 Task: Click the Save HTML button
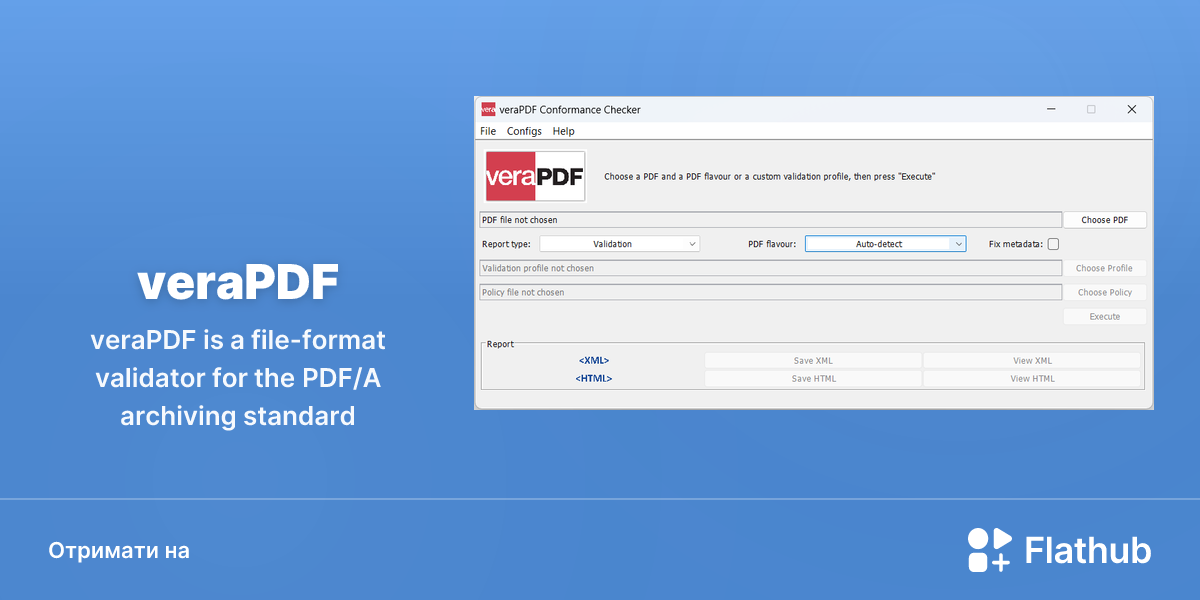(x=813, y=379)
